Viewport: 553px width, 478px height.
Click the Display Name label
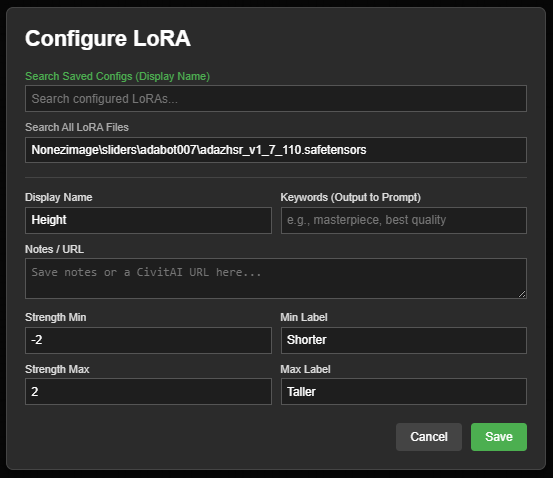click(x=59, y=197)
